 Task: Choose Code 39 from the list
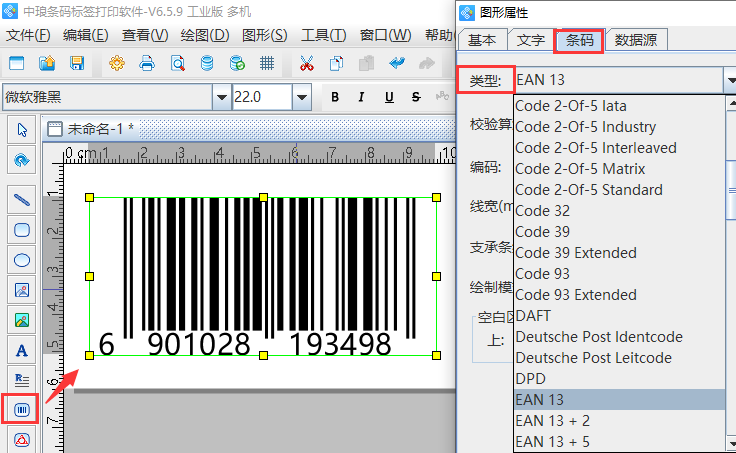[x=543, y=232]
